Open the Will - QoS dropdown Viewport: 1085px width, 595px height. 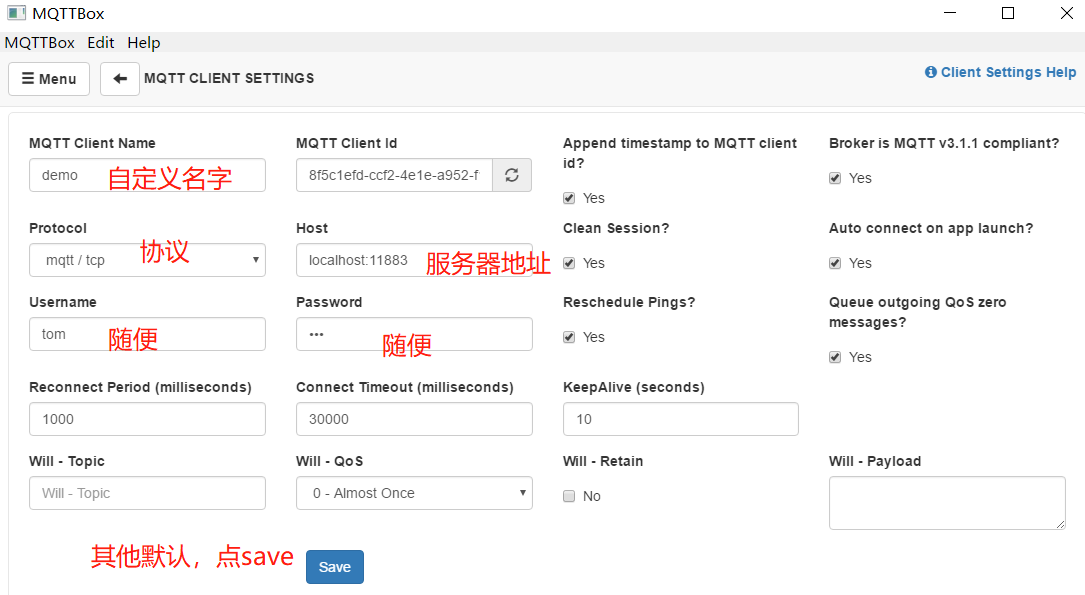point(414,493)
